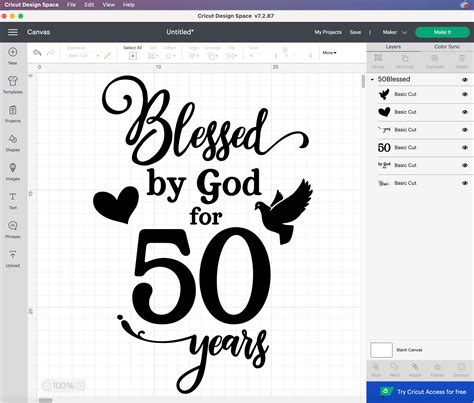Collapse the 50Blessed layer group

372,79
